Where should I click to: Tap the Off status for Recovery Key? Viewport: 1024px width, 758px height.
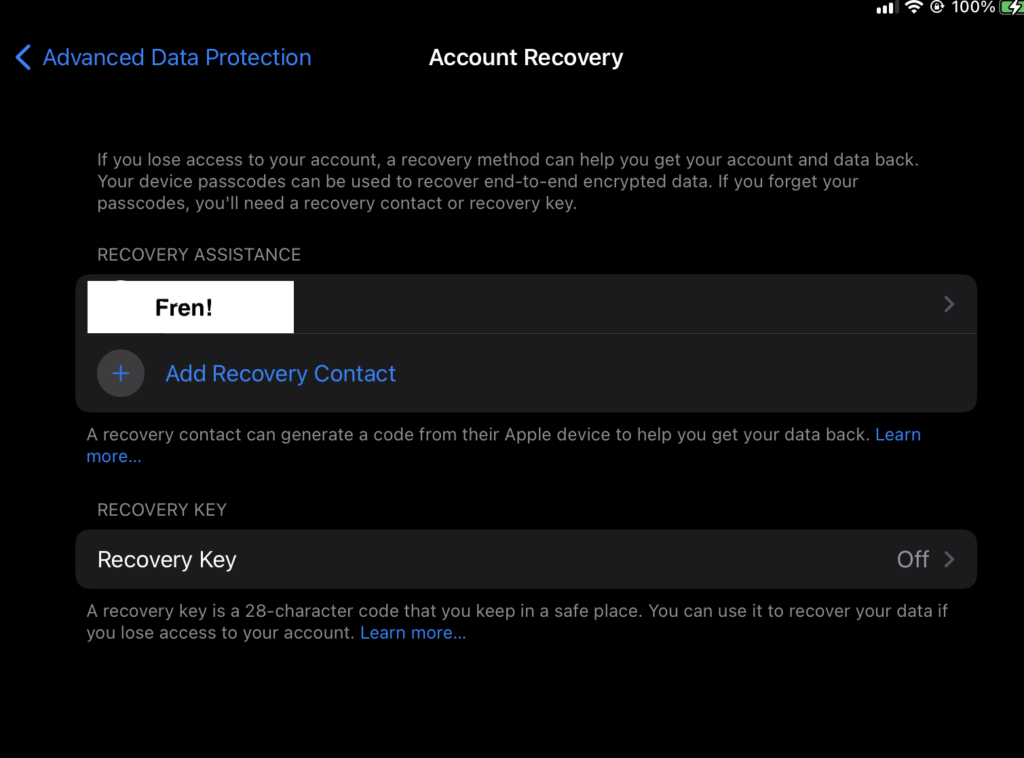coord(912,560)
